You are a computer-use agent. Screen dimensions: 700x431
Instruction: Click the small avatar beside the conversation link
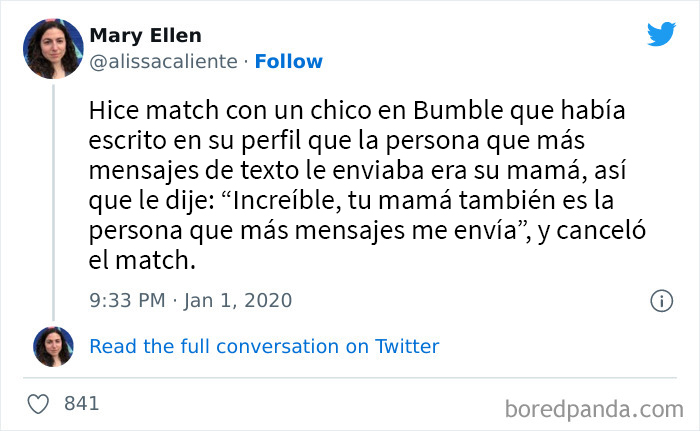52,347
